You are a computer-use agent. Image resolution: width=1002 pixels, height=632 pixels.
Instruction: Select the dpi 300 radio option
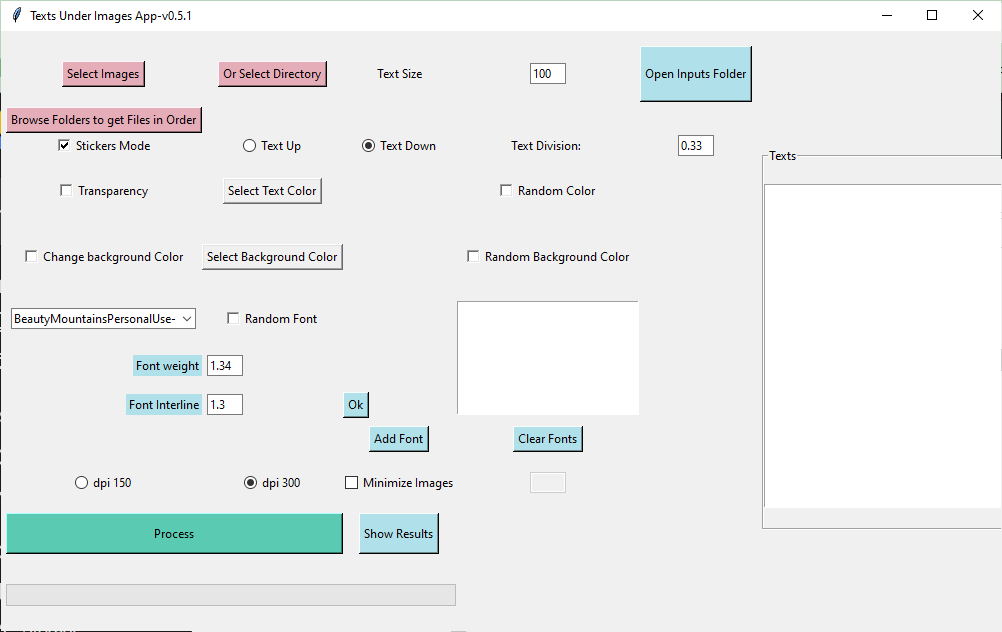click(250, 482)
